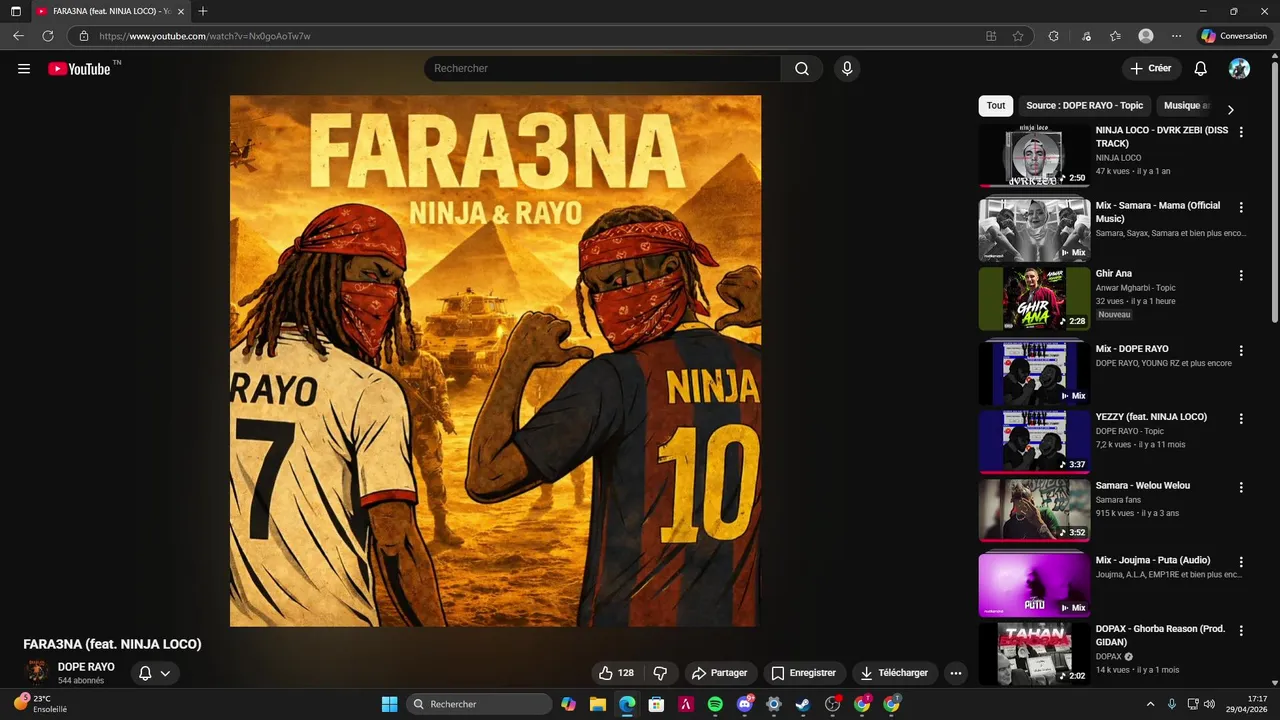Open DOPE RAYO channel avatar
This screenshot has height=720, width=1280.
point(37,672)
